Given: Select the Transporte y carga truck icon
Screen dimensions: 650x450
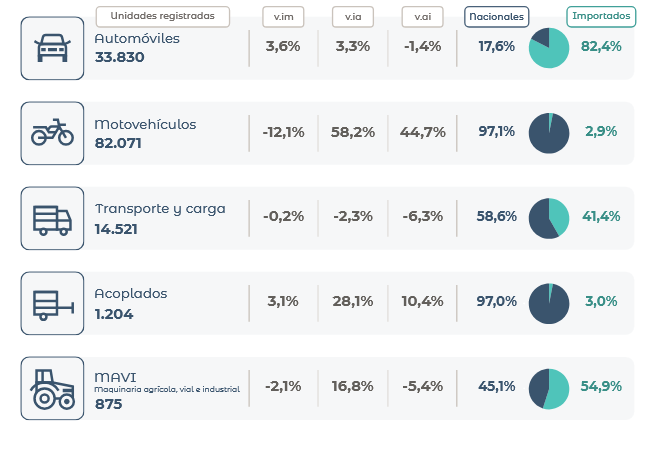Looking at the screenshot, I should tap(52, 218).
